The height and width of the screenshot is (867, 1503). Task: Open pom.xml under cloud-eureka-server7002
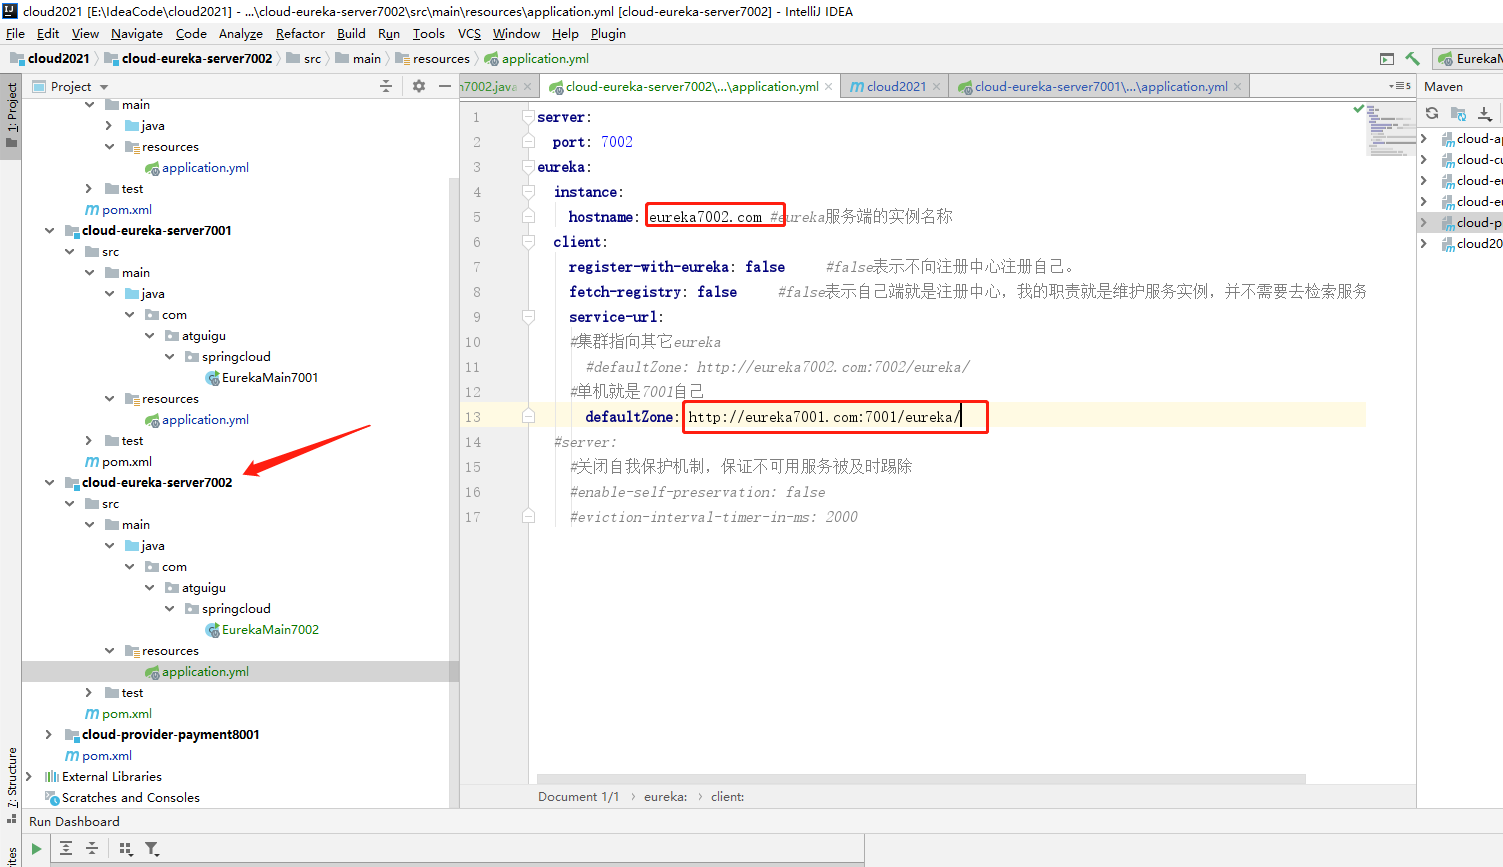click(118, 714)
